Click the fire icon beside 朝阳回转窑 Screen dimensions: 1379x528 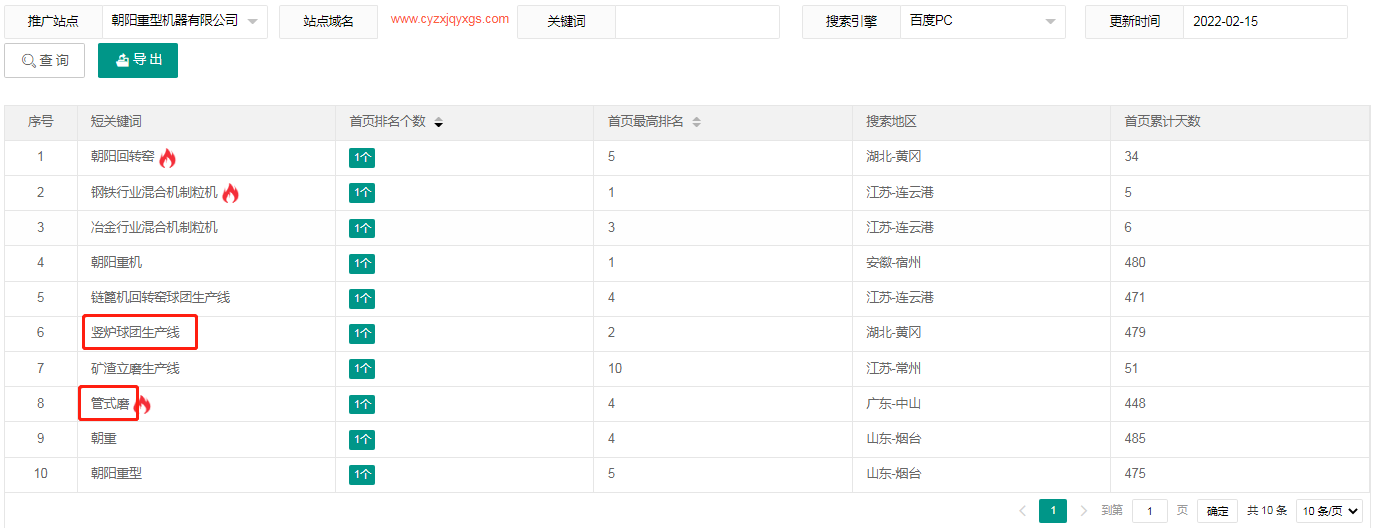point(167,157)
